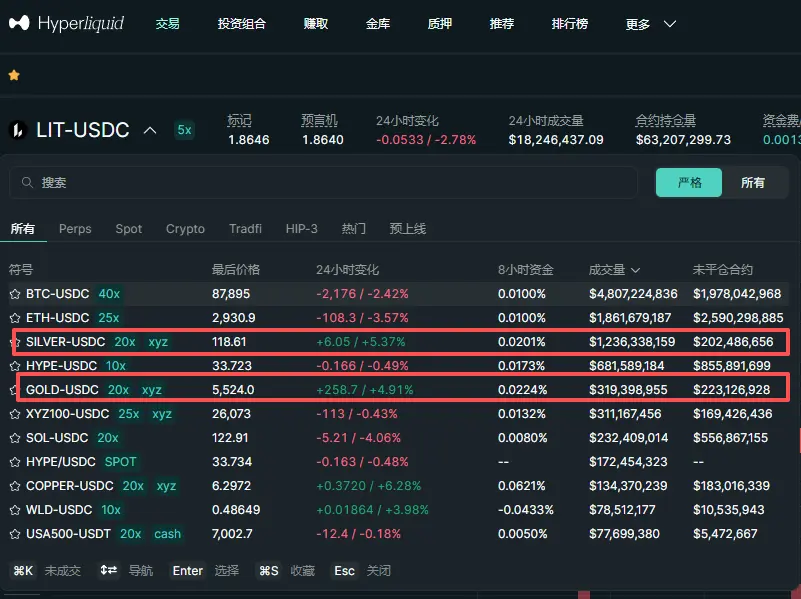Sort by 最后价格 column header
801x599 pixels.
(236, 270)
